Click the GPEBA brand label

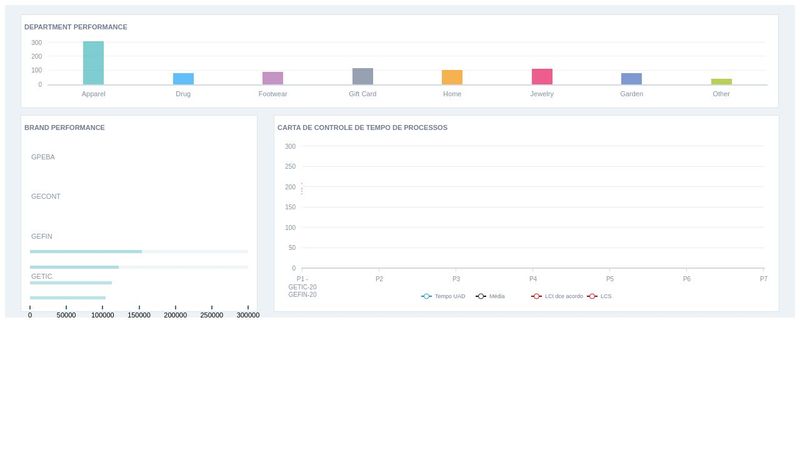43,157
